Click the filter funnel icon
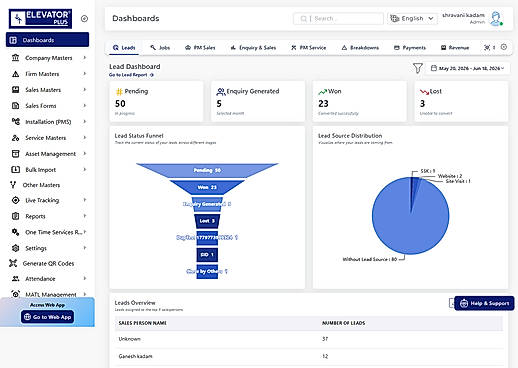Screen dimensions: 518x368 [x=417, y=68]
